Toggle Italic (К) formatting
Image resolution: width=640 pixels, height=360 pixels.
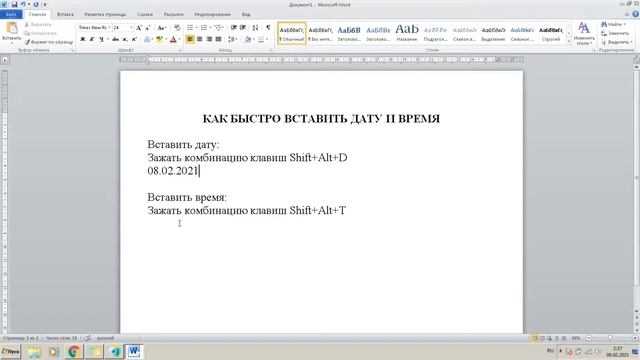pyautogui.click(x=92, y=39)
